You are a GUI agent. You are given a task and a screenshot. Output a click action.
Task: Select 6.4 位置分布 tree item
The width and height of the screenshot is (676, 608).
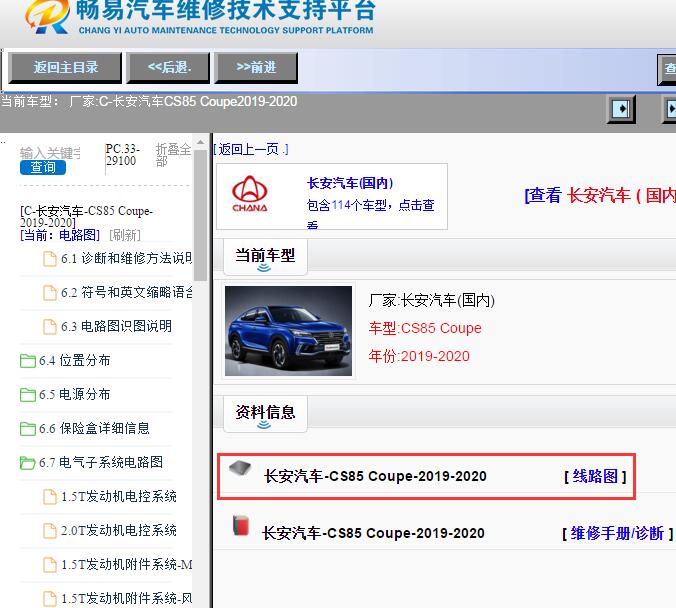click(75, 360)
